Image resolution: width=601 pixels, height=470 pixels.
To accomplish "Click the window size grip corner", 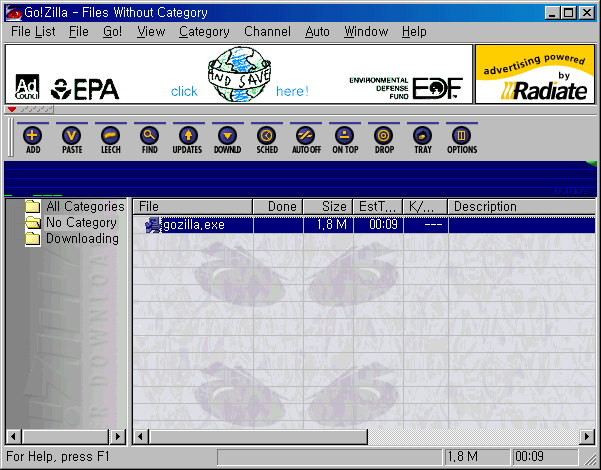I will pyautogui.click(x=588, y=458).
